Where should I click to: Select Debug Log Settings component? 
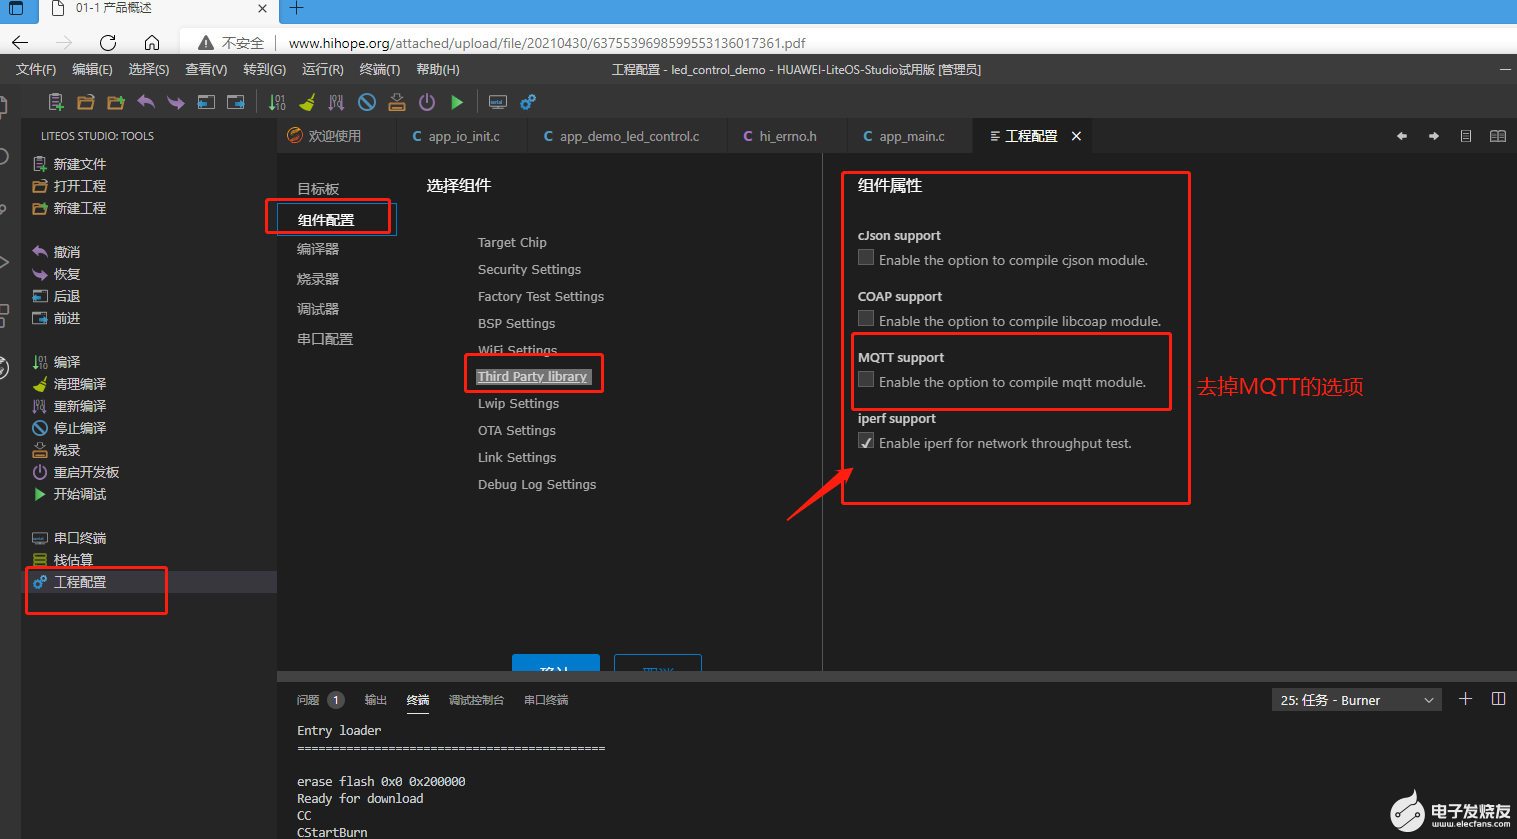click(537, 484)
